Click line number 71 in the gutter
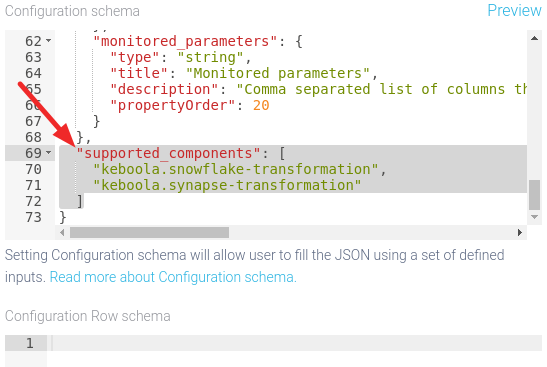 click(33, 185)
